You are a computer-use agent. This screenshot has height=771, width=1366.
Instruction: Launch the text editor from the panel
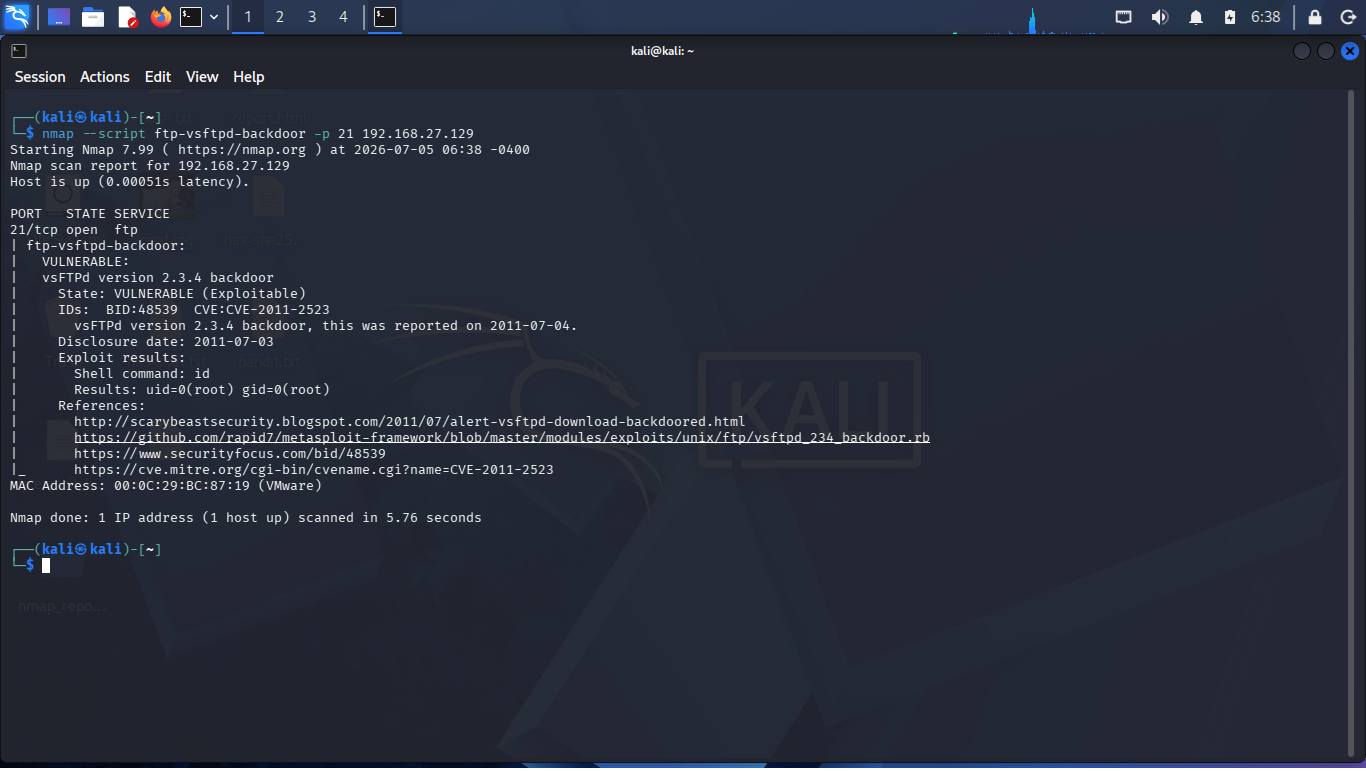[x=127, y=17]
